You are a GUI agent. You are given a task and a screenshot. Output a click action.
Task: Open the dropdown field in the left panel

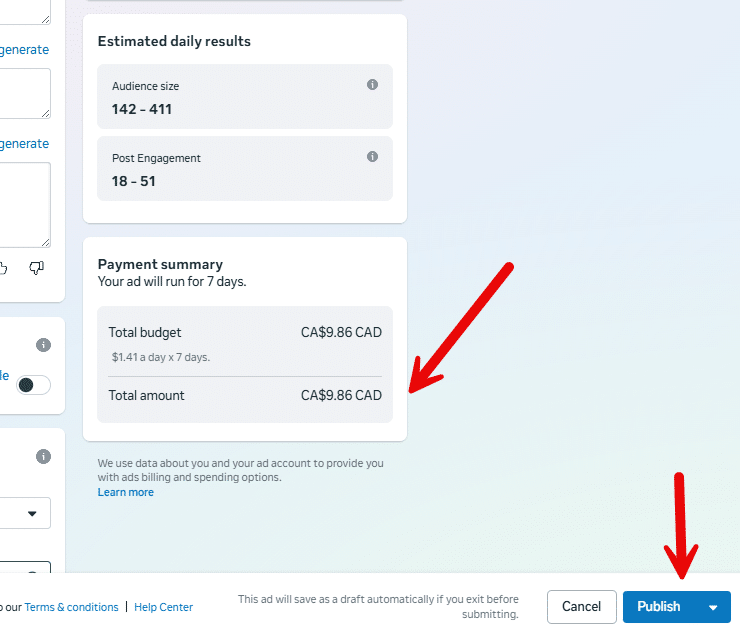(x=25, y=513)
